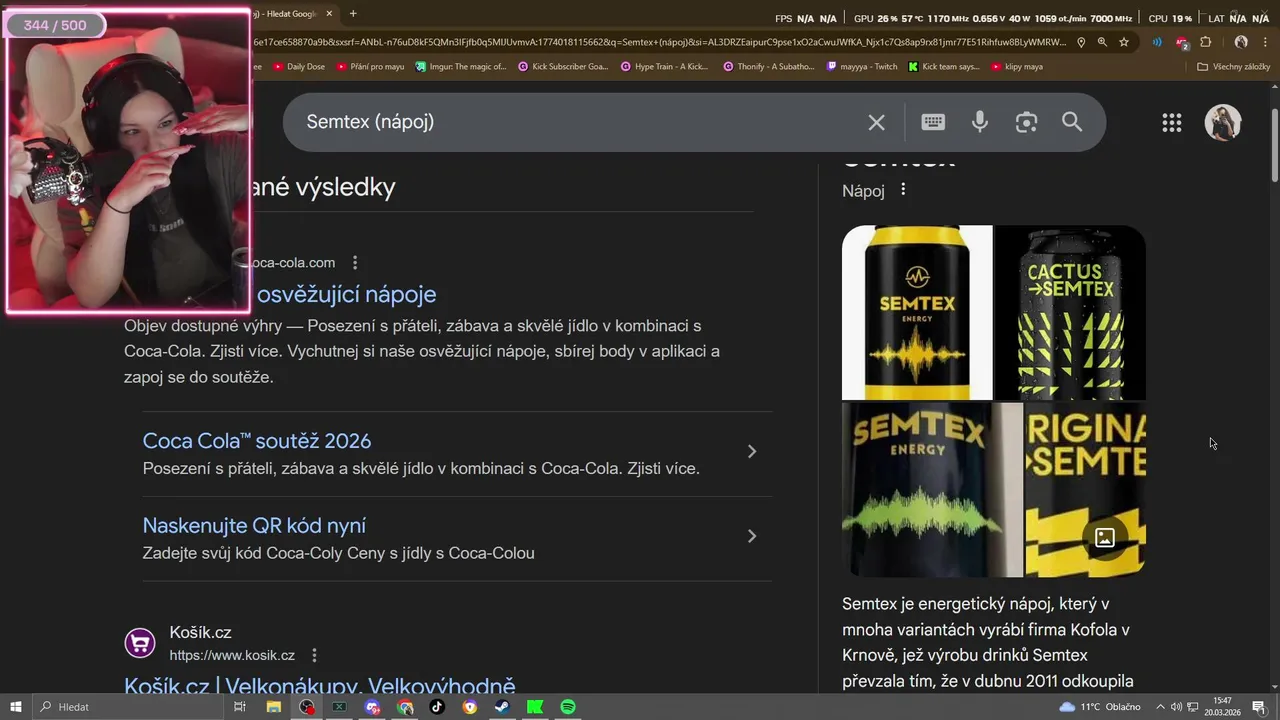Screen dimensions: 1280x720
Task: Open the Daily Dose bookmark
Action: [x=298, y=67]
